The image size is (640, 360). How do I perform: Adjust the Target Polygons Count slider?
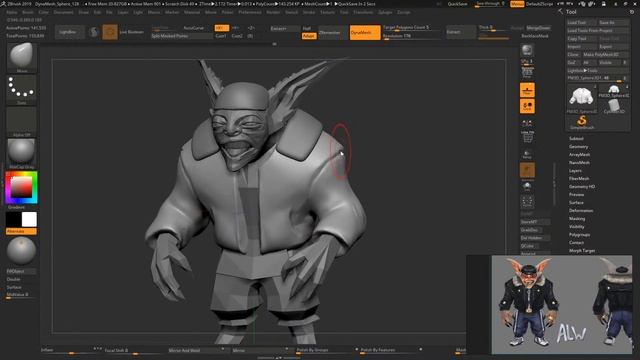411,28
